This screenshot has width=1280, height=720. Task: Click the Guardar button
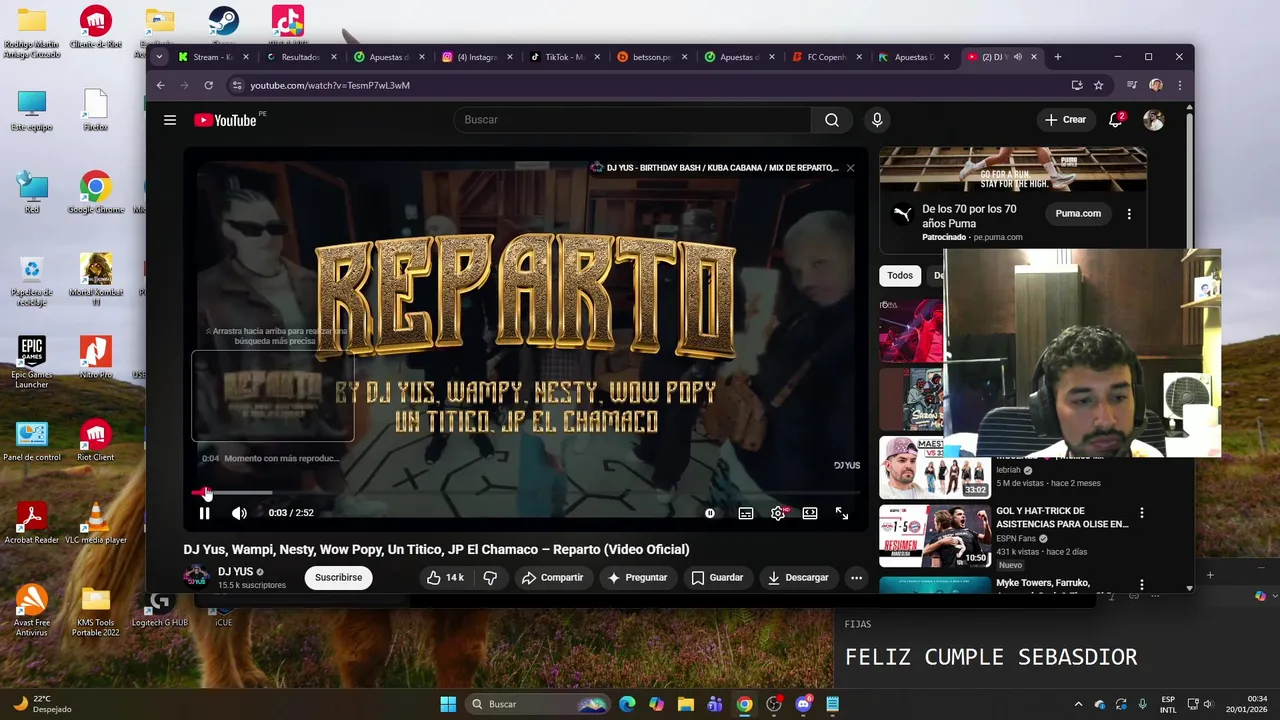tap(717, 577)
